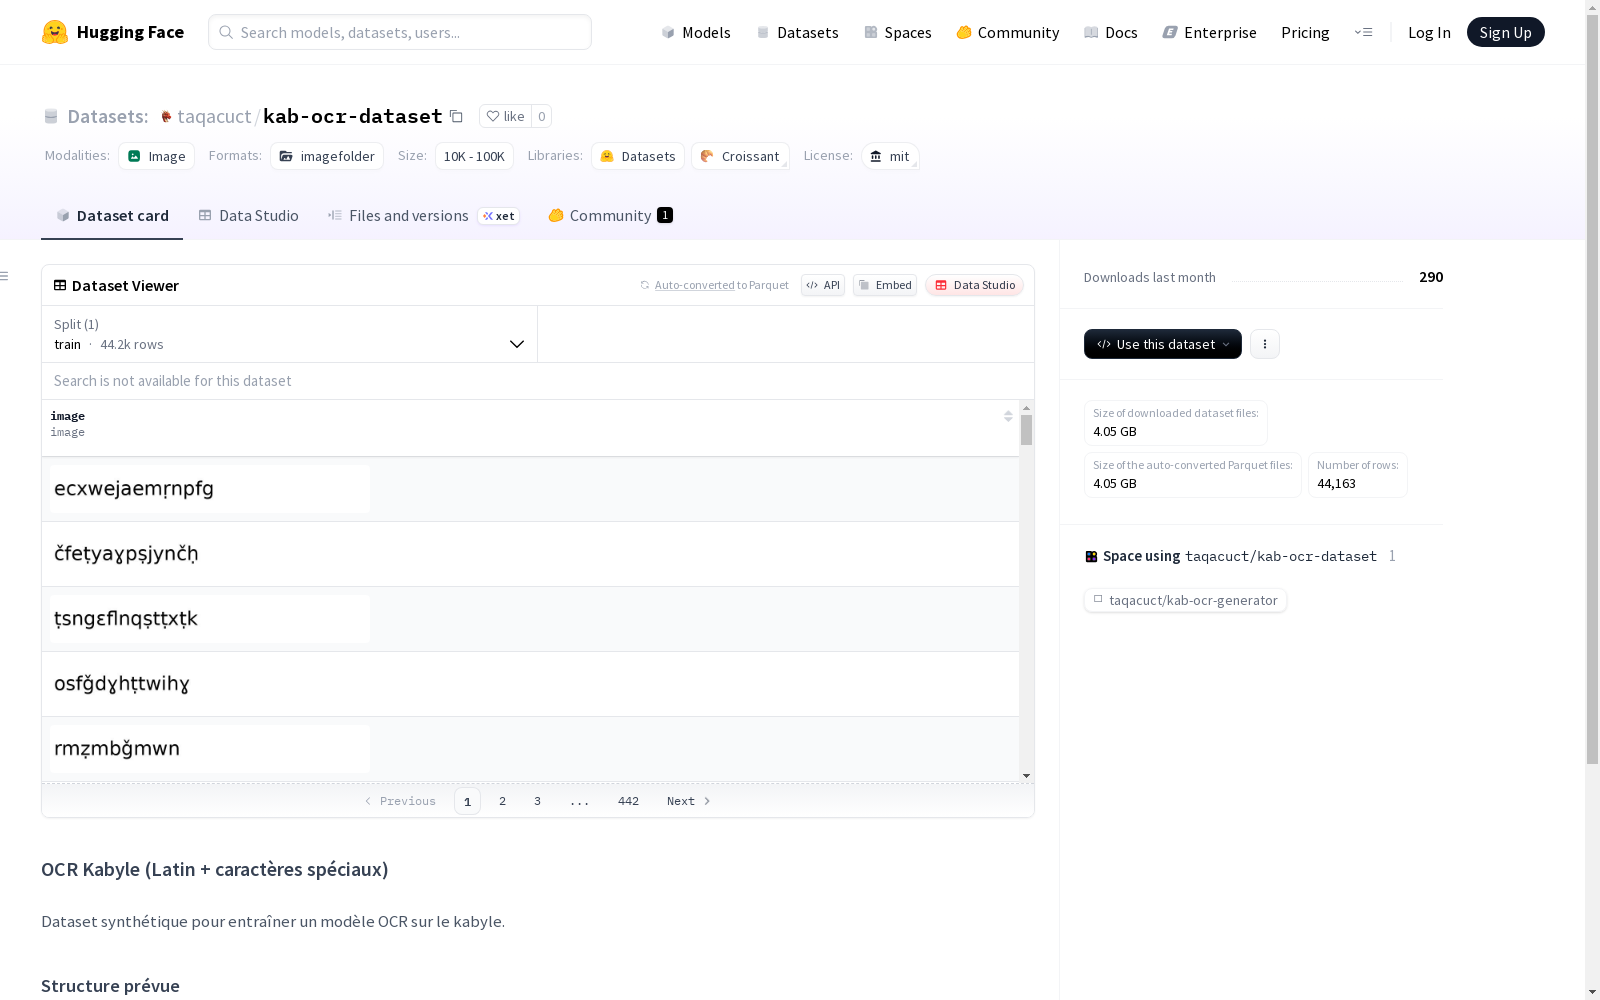Image resolution: width=1600 pixels, height=1000 pixels.
Task: Copy dataset name with the copy icon
Action: [x=456, y=116]
